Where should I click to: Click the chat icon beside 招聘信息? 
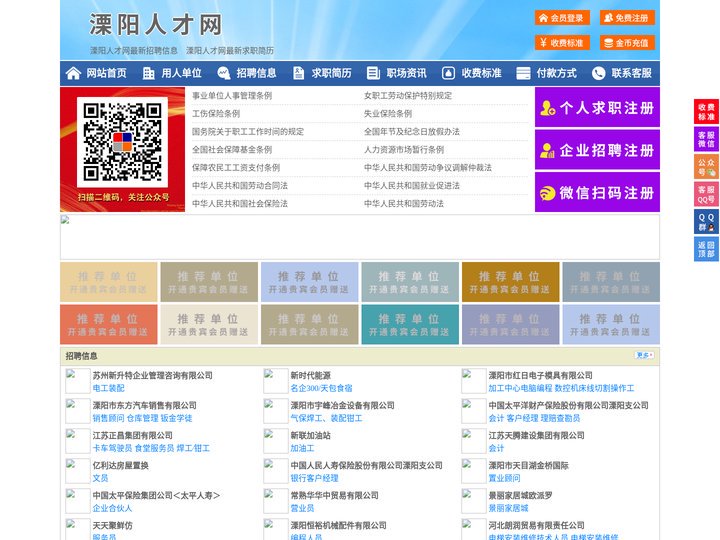[x=223, y=73]
